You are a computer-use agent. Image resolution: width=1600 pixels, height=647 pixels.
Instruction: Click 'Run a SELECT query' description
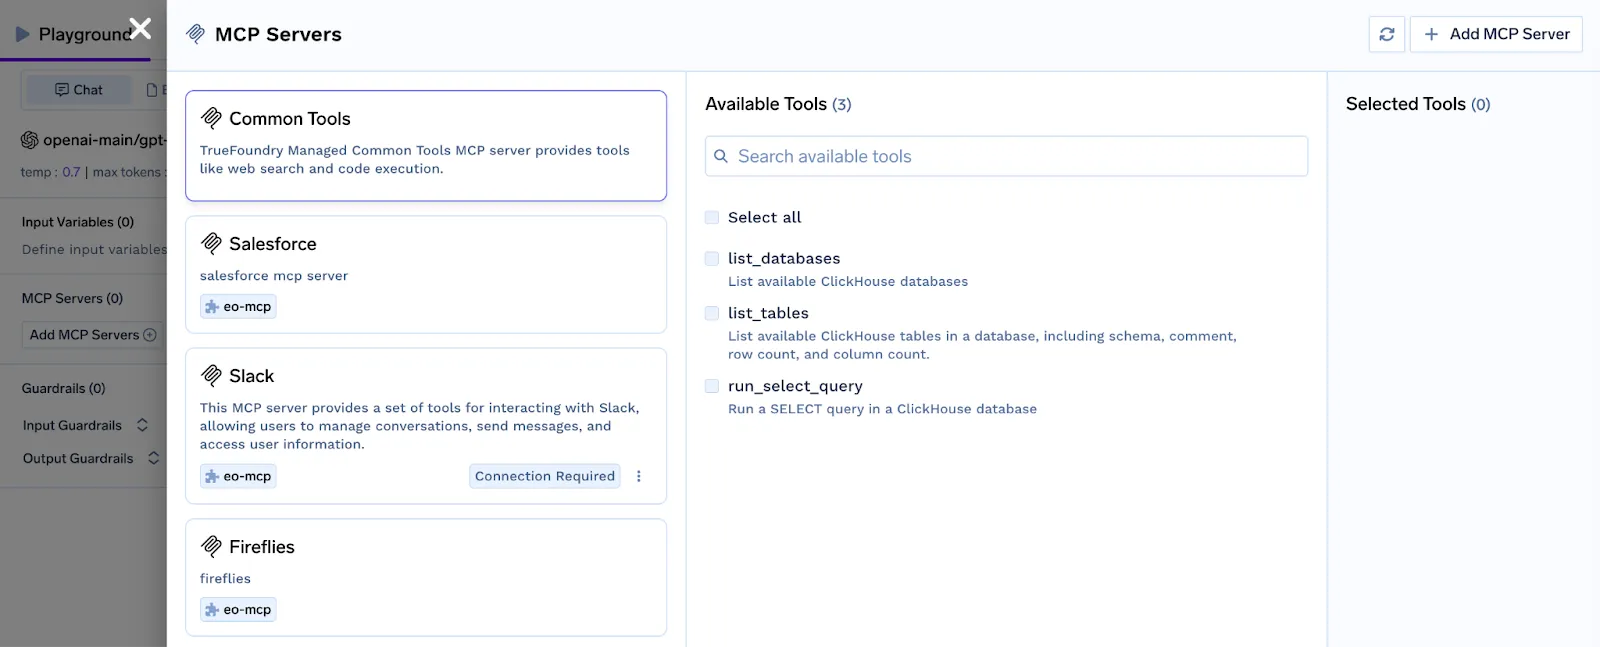pyautogui.click(x=882, y=409)
